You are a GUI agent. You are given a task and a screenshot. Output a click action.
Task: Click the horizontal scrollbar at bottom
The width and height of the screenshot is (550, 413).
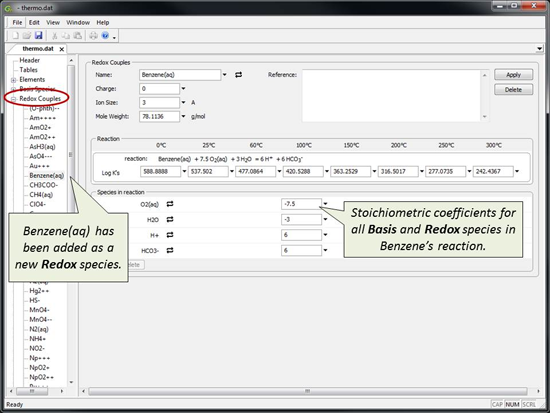(x=308, y=391)
